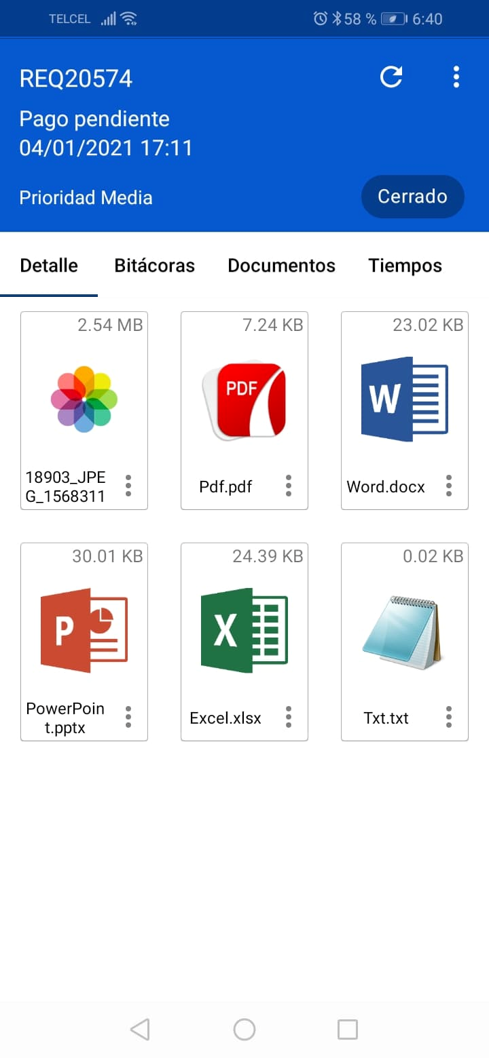Screen dimensions: 489x1058
Task: Tap the Bluetooth icon in status bar
Action: click(x=337, y=19)
